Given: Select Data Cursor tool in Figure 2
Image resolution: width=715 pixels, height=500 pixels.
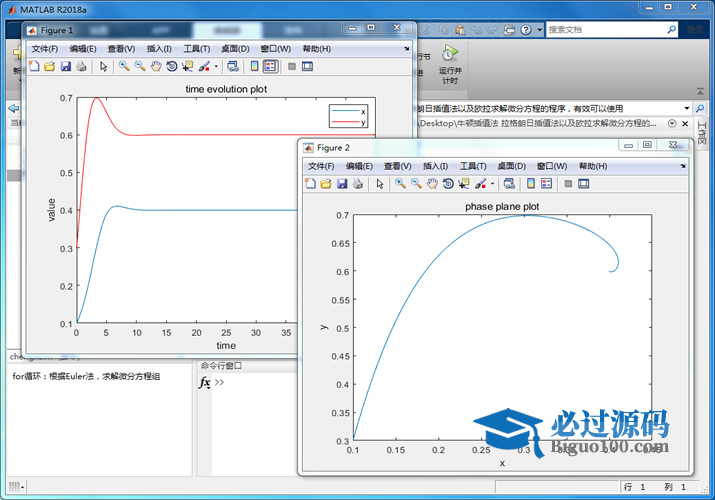Looking at the screenshot, I should [464, 184].
